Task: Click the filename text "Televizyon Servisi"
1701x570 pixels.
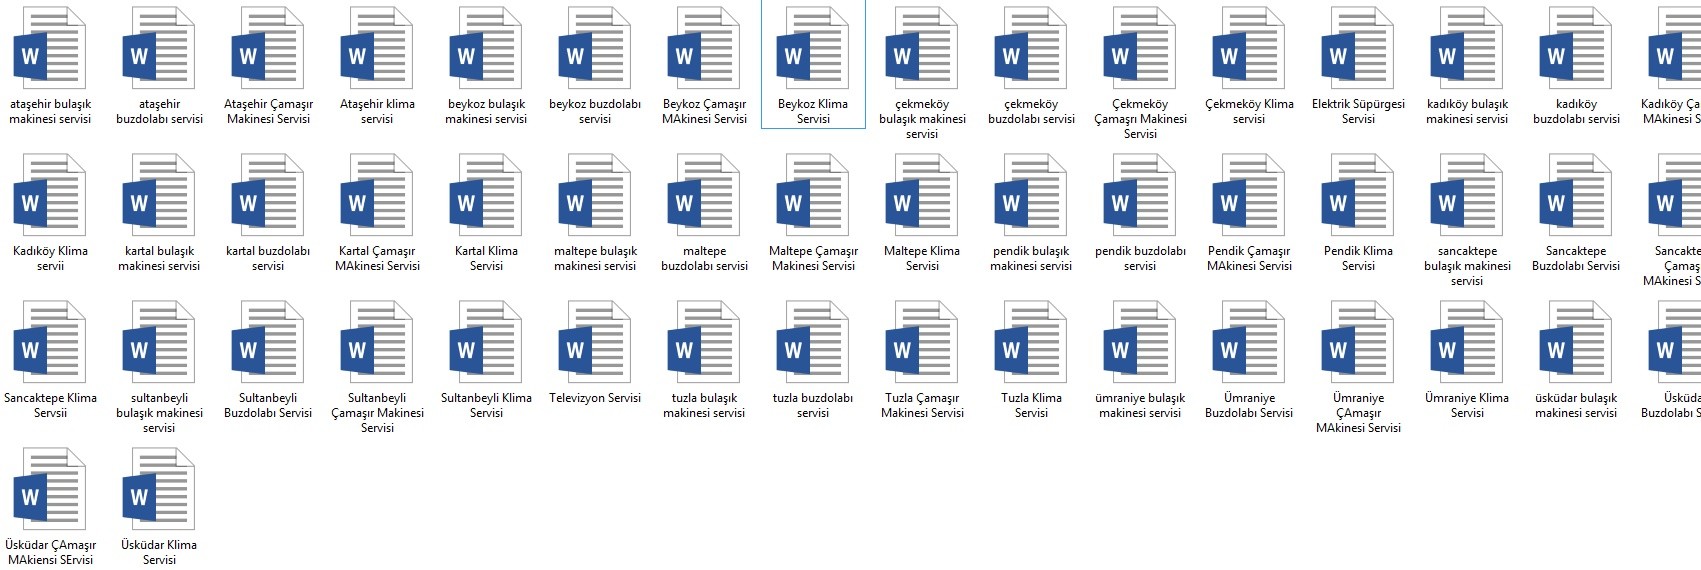Action: point(595,398)
